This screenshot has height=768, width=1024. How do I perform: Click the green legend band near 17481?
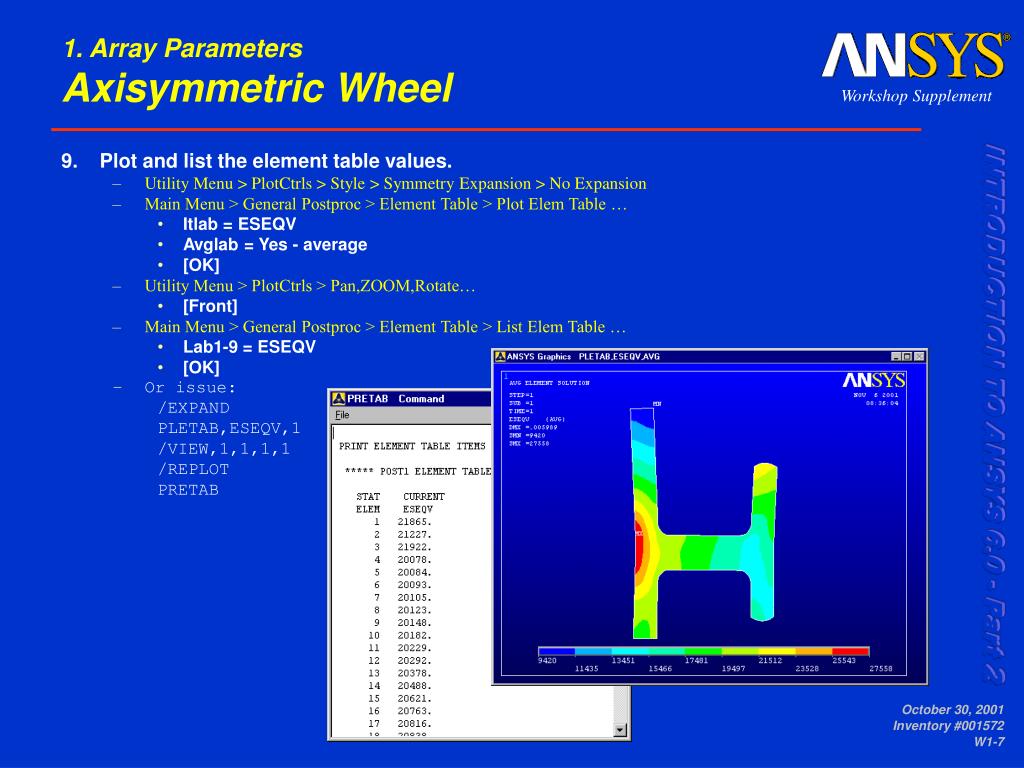click(x=703, y=651)
